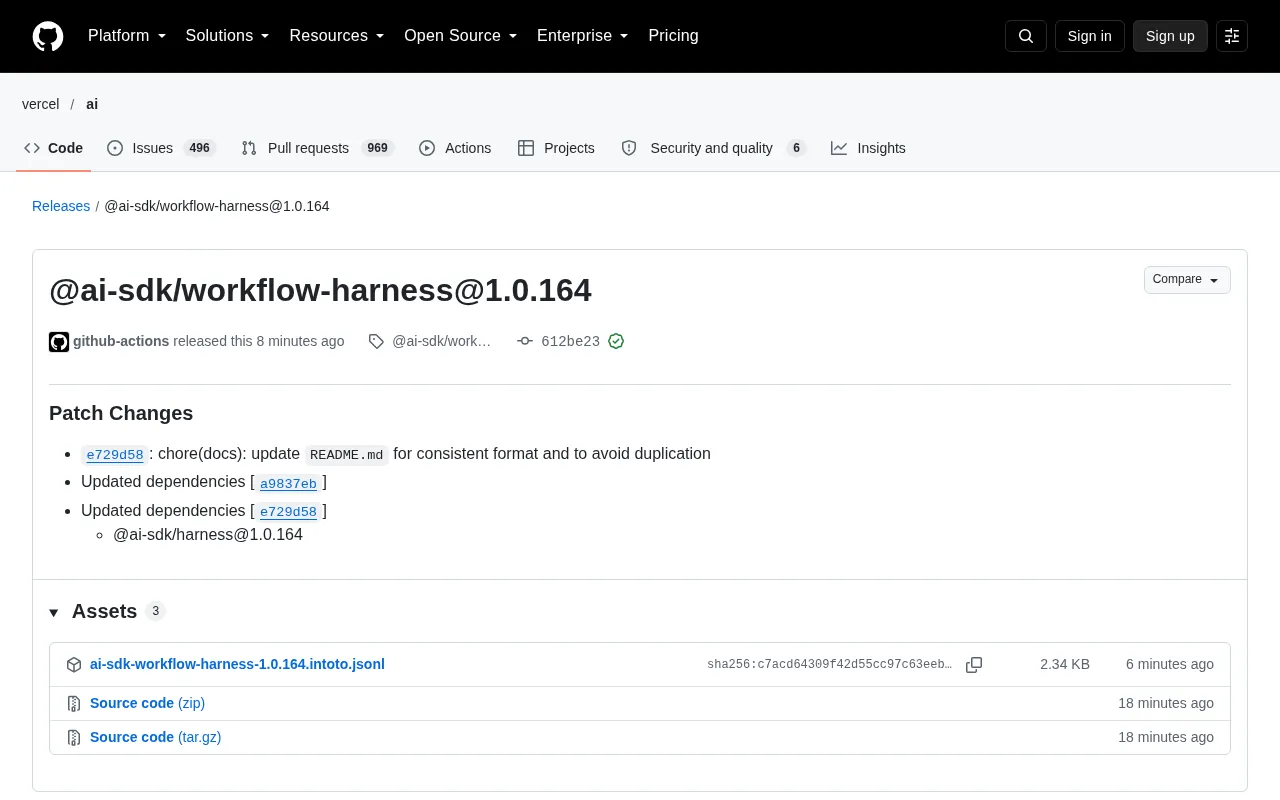Download Source code (zip)
The width and height of the screenshot is (1280, 800).
(x=147, y=703)
